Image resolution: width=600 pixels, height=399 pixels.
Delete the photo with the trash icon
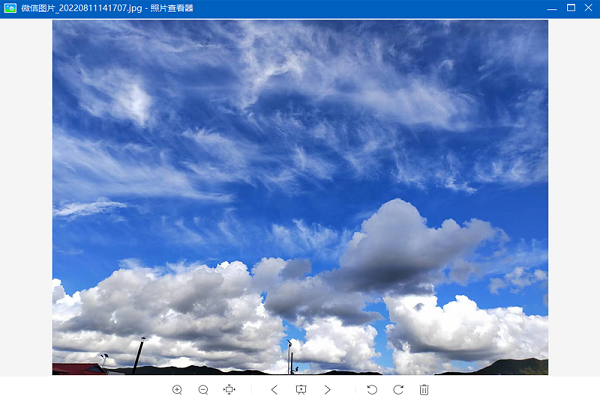(424, 389)
